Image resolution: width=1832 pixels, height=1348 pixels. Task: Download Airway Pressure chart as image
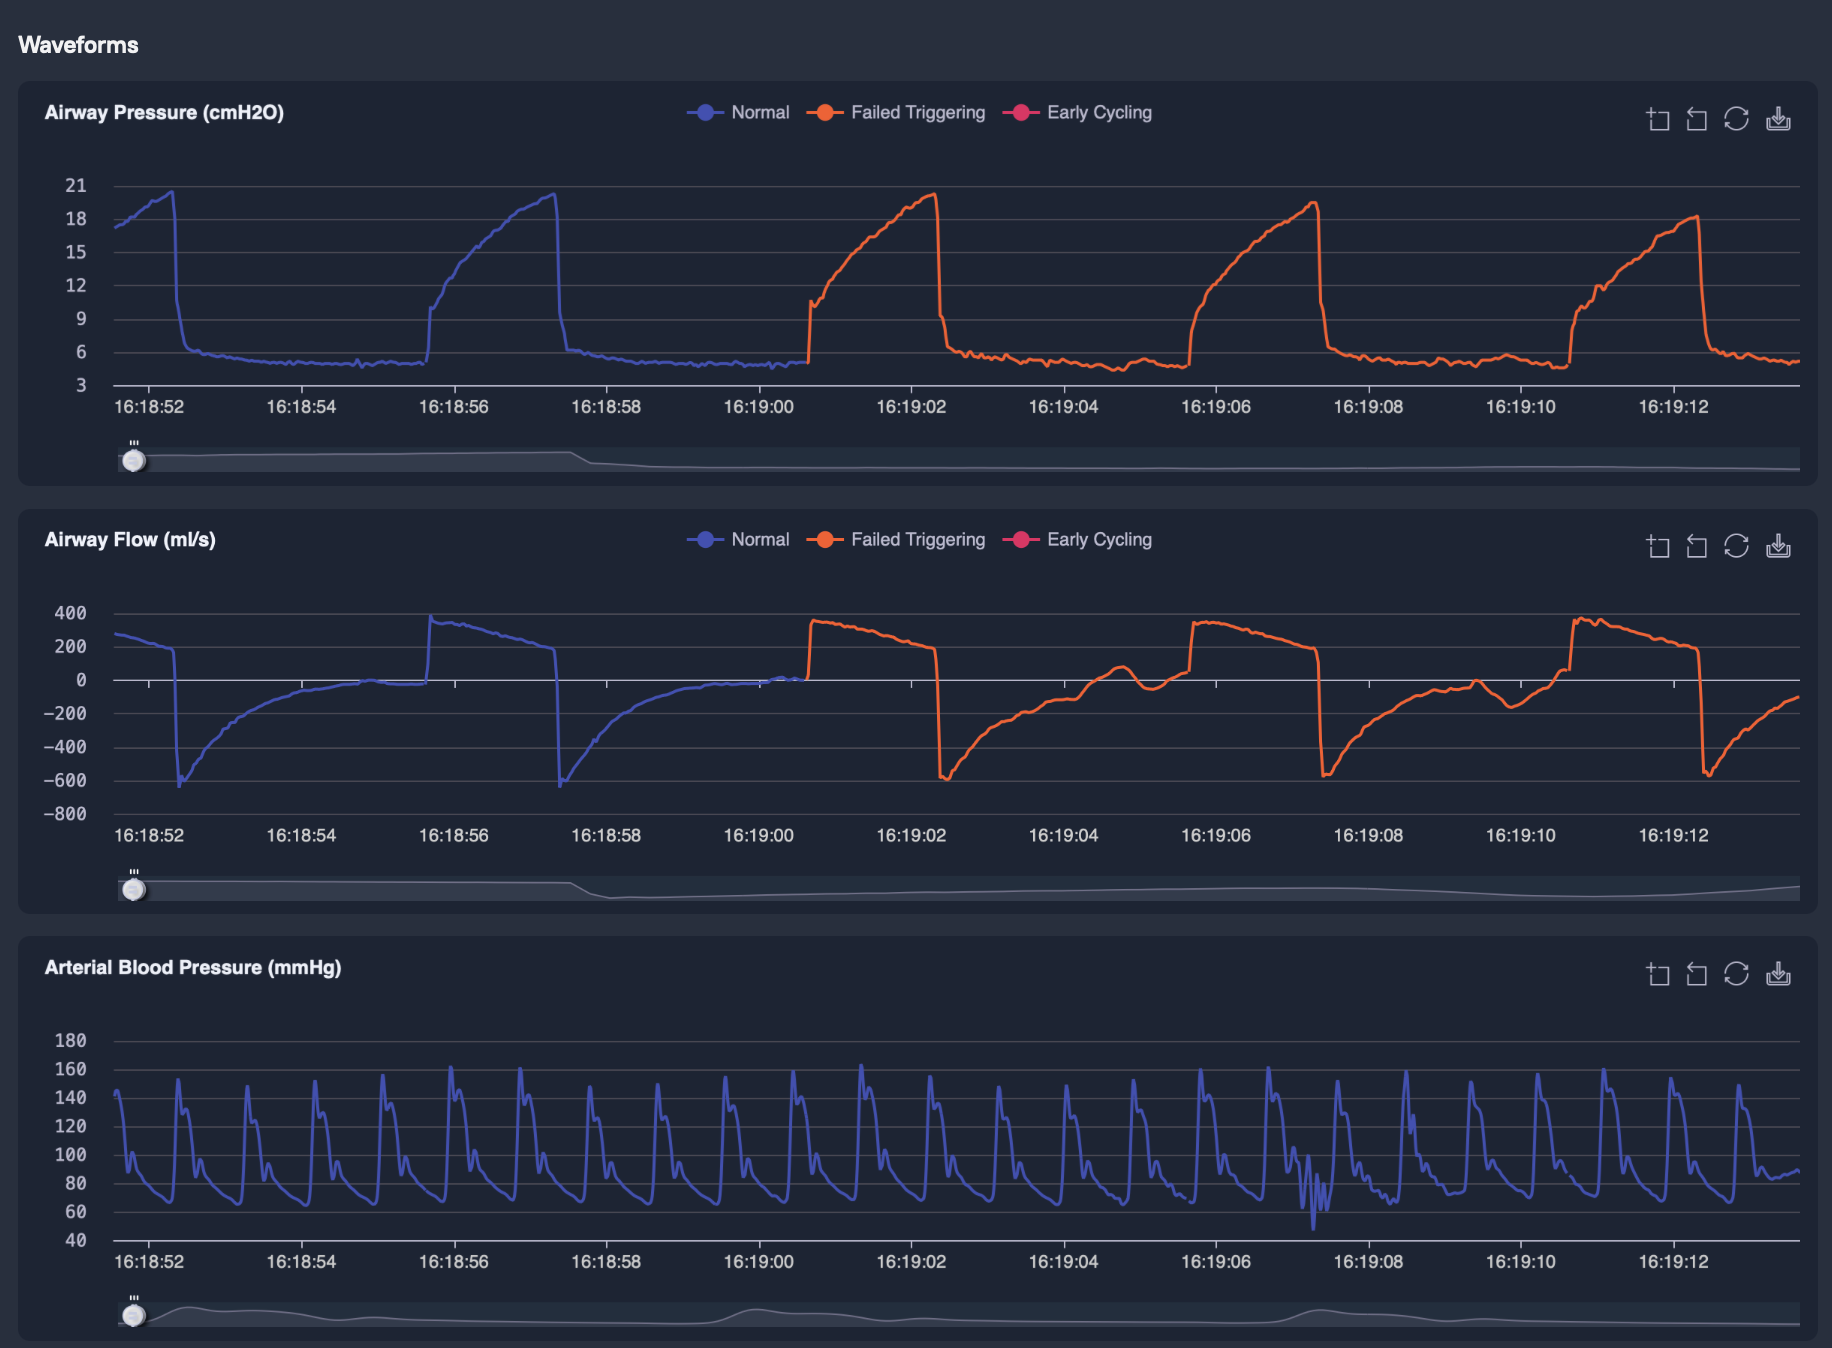[1778, 119]
